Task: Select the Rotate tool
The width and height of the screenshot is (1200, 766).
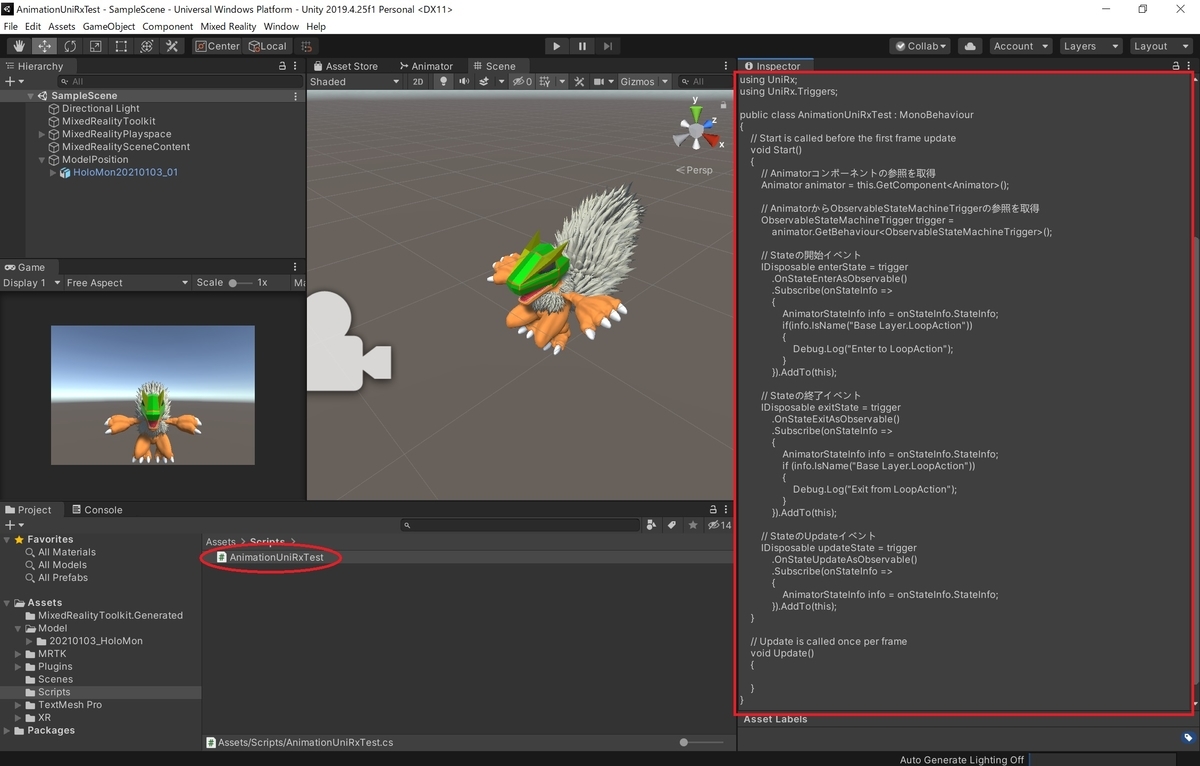Action: pos(70,46)
